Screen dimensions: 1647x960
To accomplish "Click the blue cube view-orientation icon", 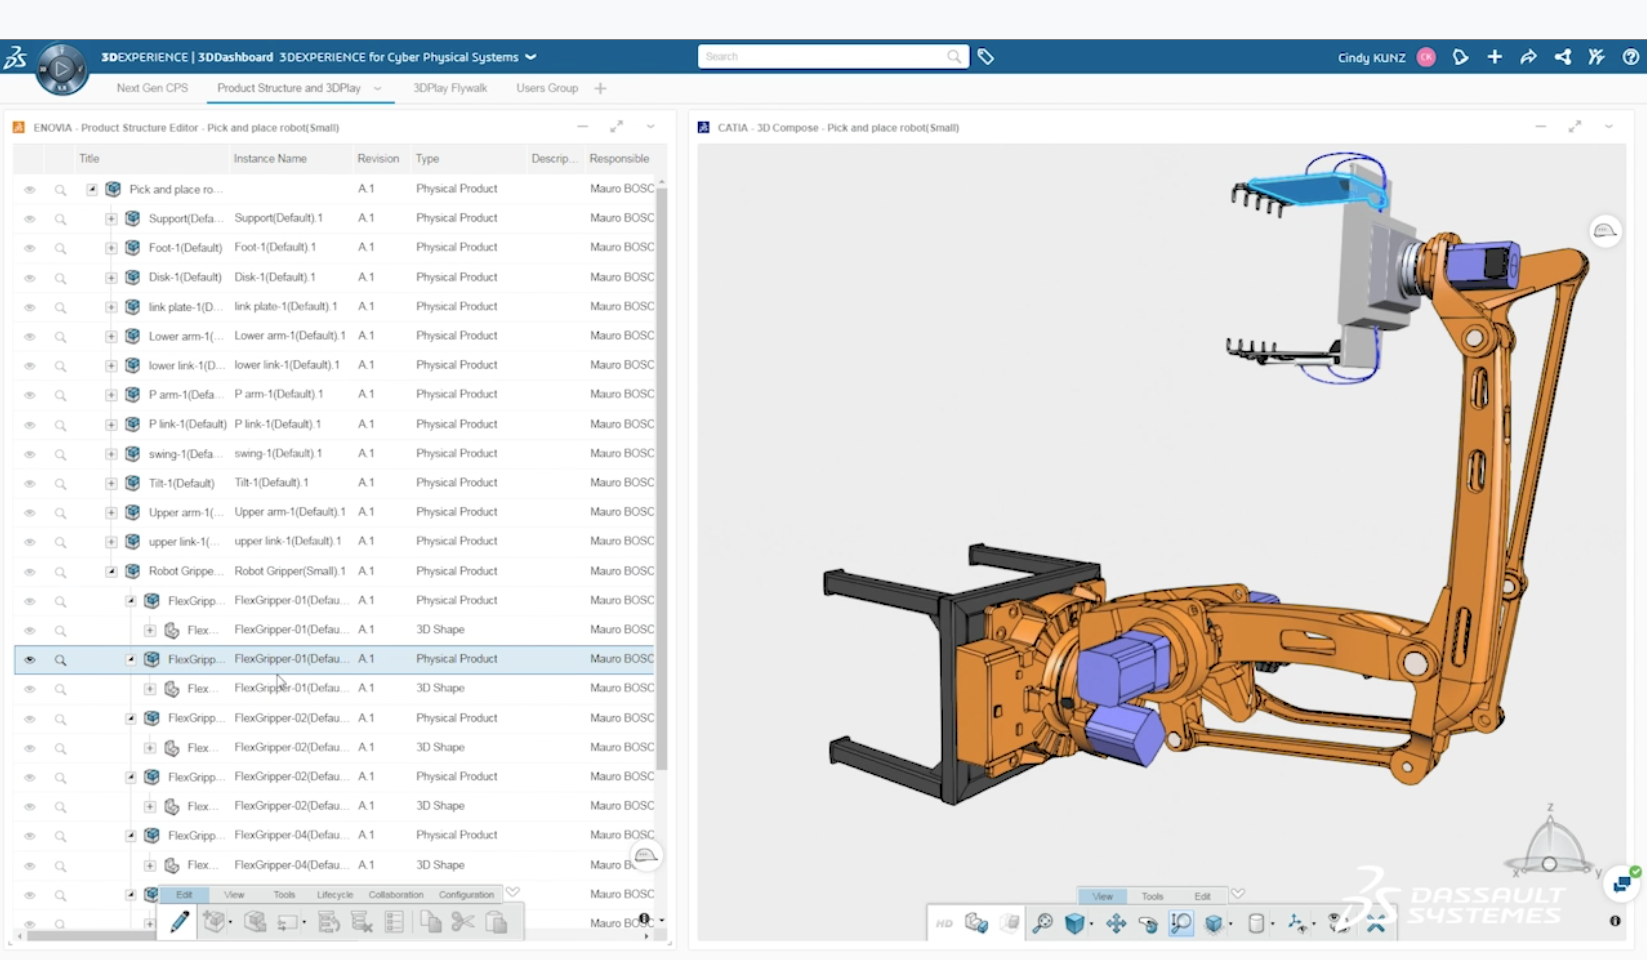I will (x=1074, y=924).
